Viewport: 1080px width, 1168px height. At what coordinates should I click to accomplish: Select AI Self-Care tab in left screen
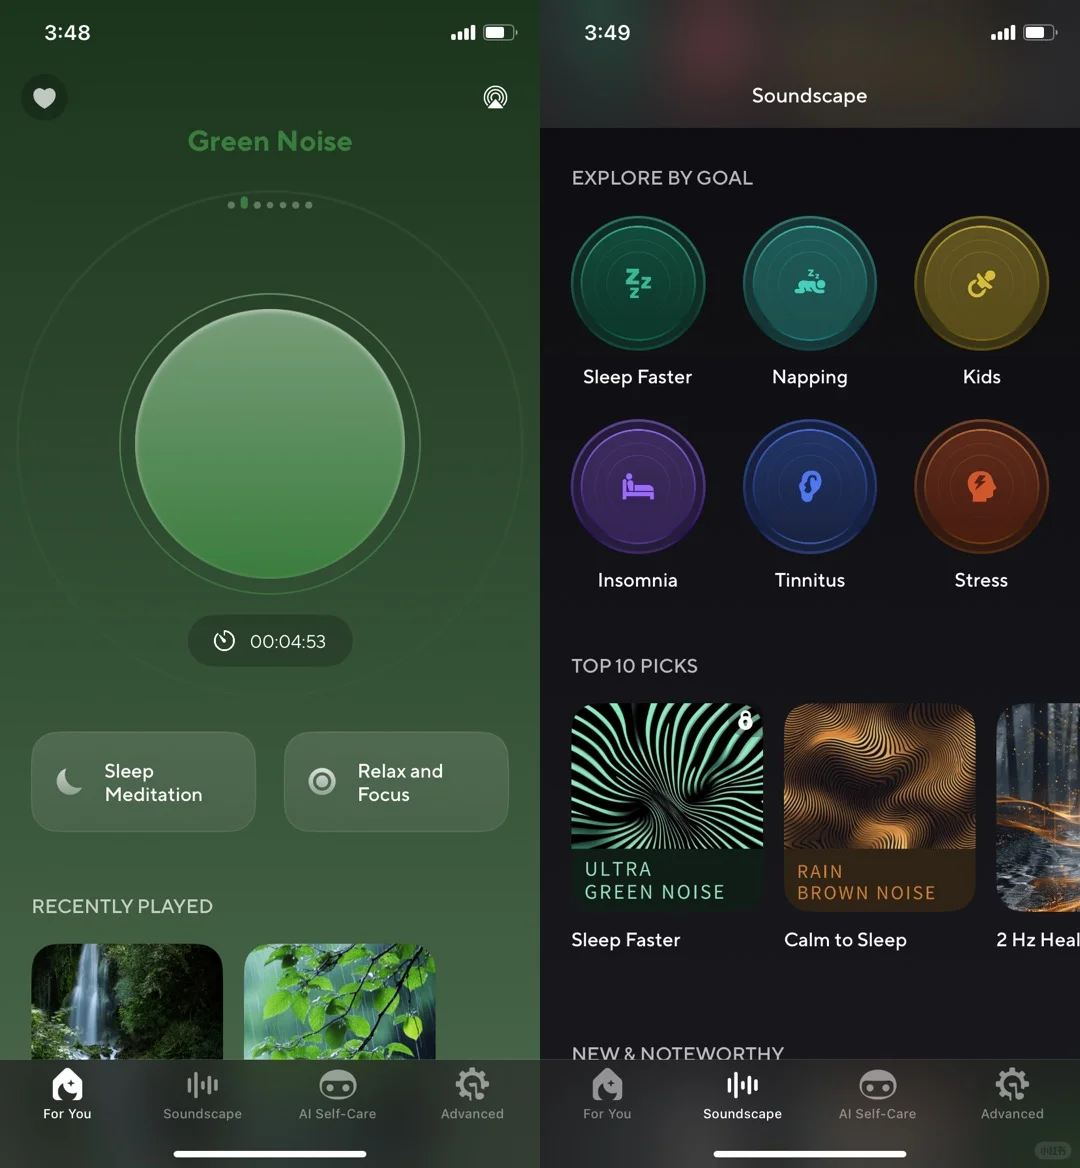point(337,1094)
